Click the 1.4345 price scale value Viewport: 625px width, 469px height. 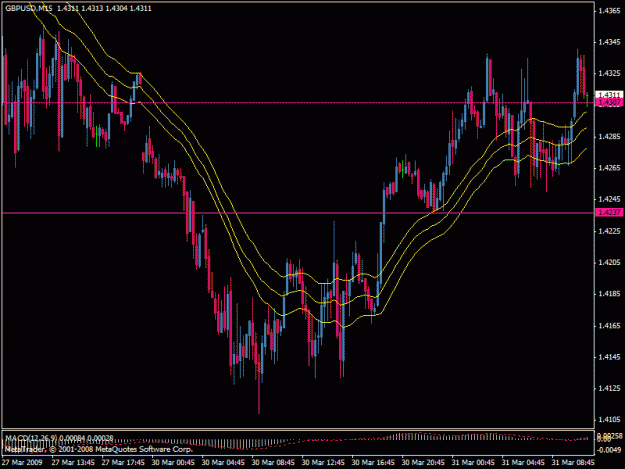tap(609, 42)
